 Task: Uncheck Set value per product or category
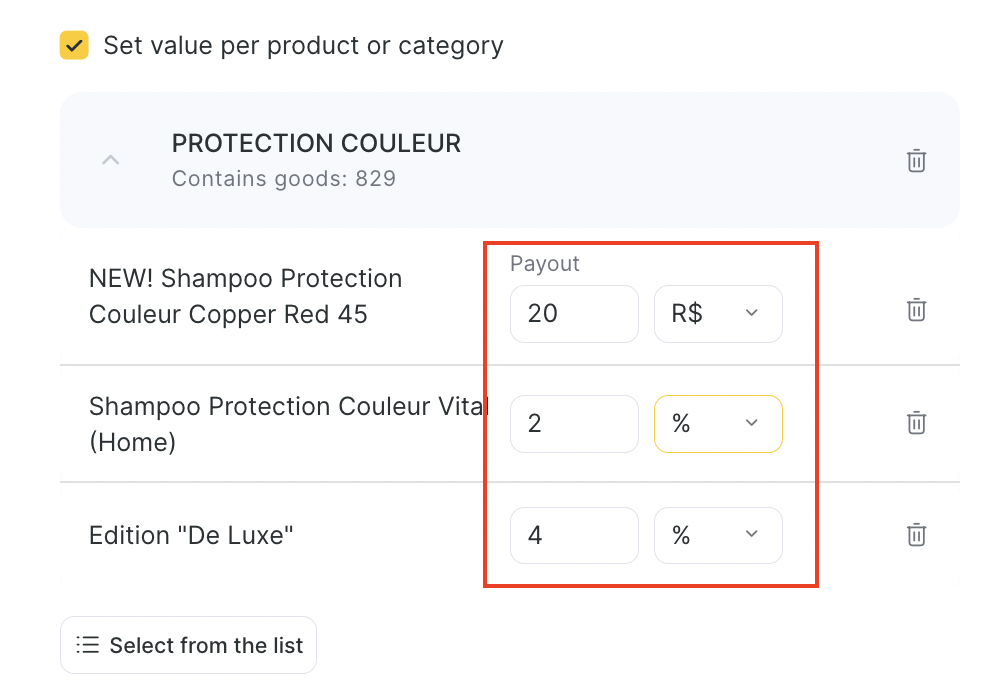tap(74, 45)
